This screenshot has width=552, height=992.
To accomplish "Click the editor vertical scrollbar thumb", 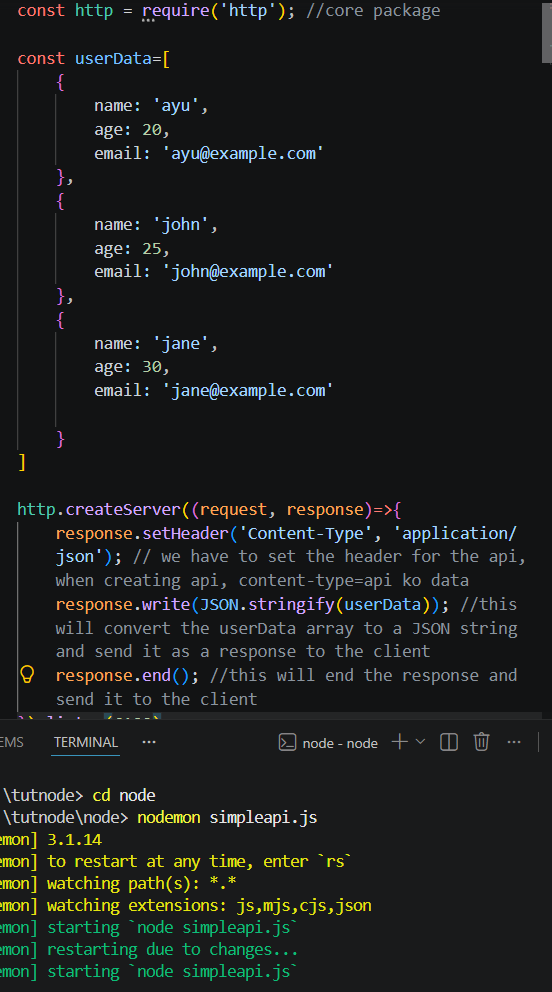I will 547,33.
